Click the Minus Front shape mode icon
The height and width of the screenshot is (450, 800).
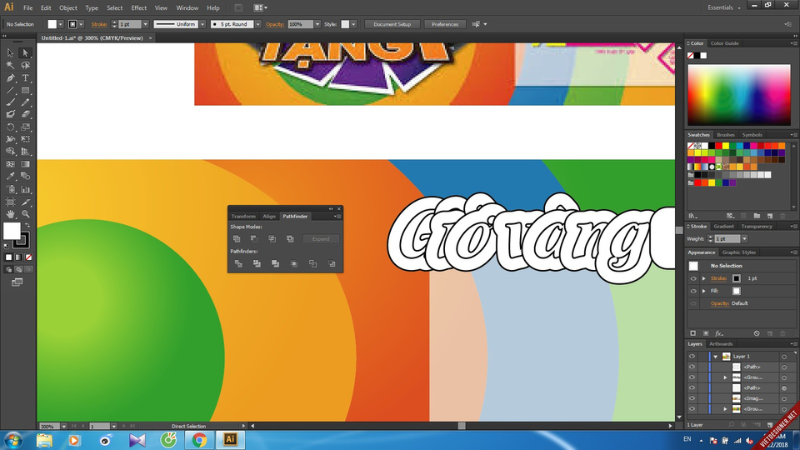click(254, 239)
